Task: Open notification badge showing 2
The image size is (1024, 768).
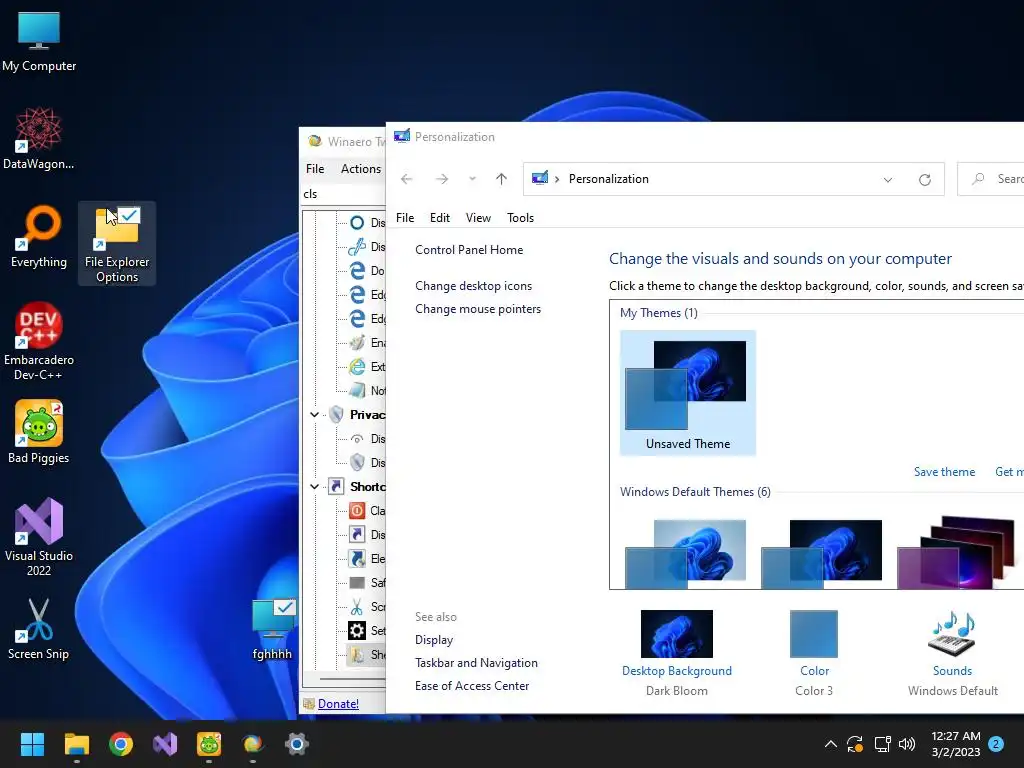Action: [996, 744]
